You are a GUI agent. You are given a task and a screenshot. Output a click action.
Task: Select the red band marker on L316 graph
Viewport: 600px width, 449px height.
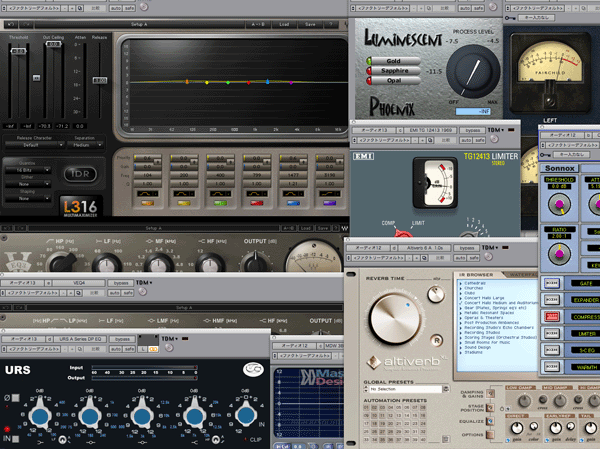tap(249, 82)
